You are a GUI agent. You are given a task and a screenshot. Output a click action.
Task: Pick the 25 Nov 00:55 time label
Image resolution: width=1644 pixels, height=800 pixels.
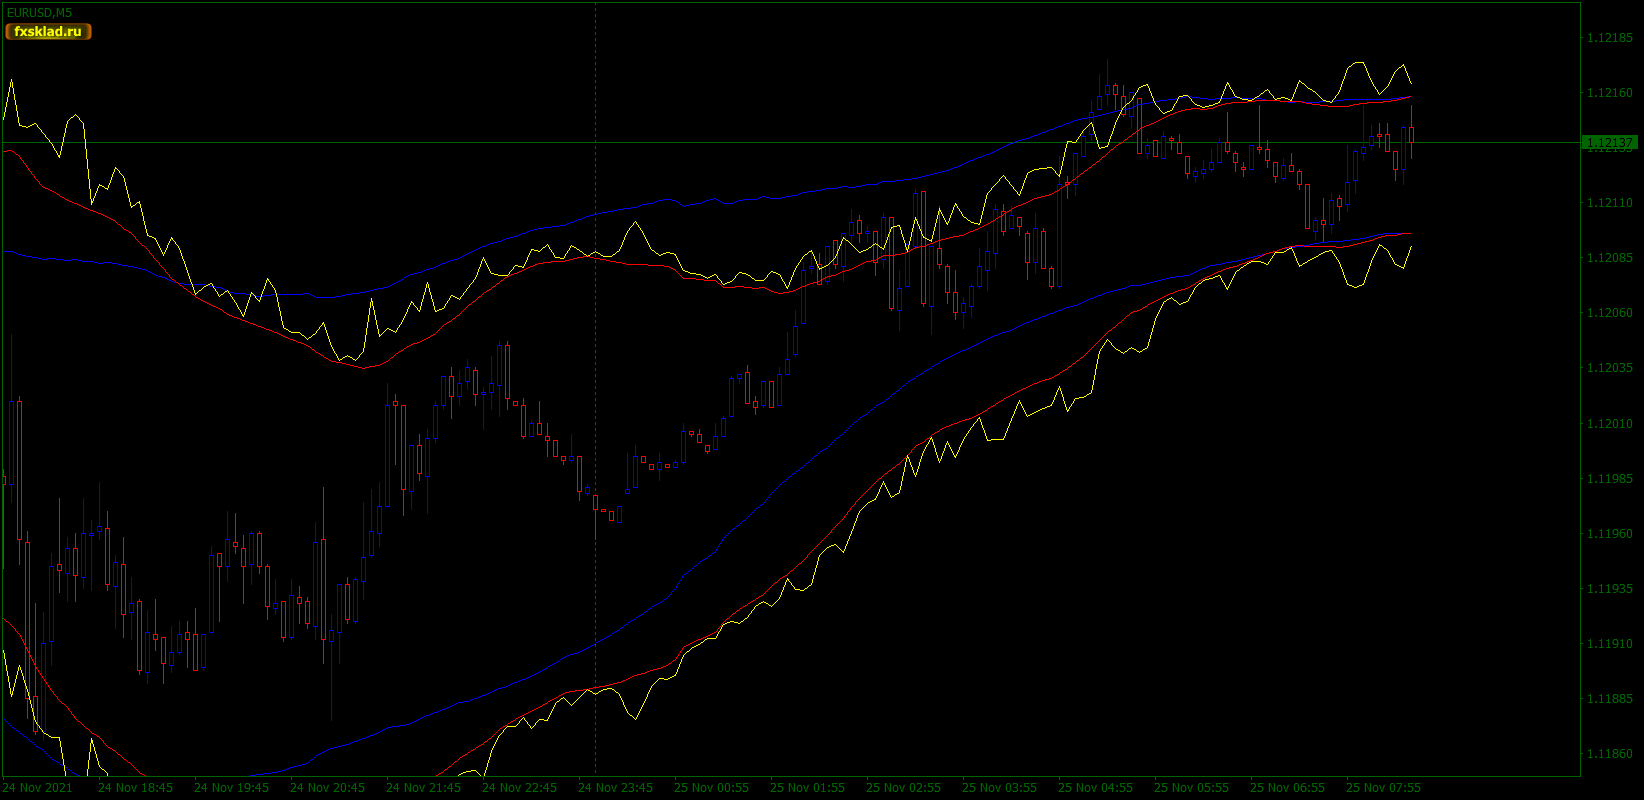click(711, 788)
